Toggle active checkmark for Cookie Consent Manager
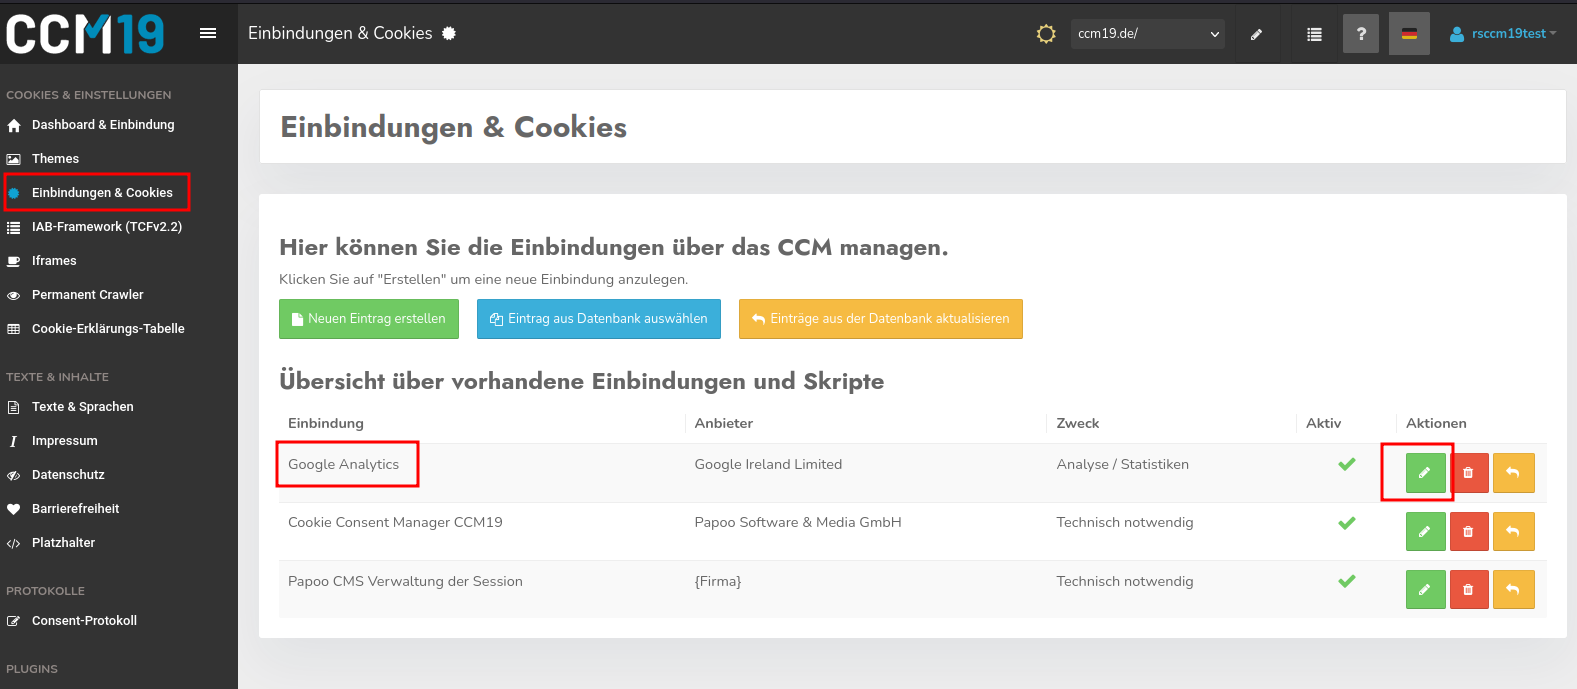Viewport: 1577px width, 689px height. point(1347,523)
